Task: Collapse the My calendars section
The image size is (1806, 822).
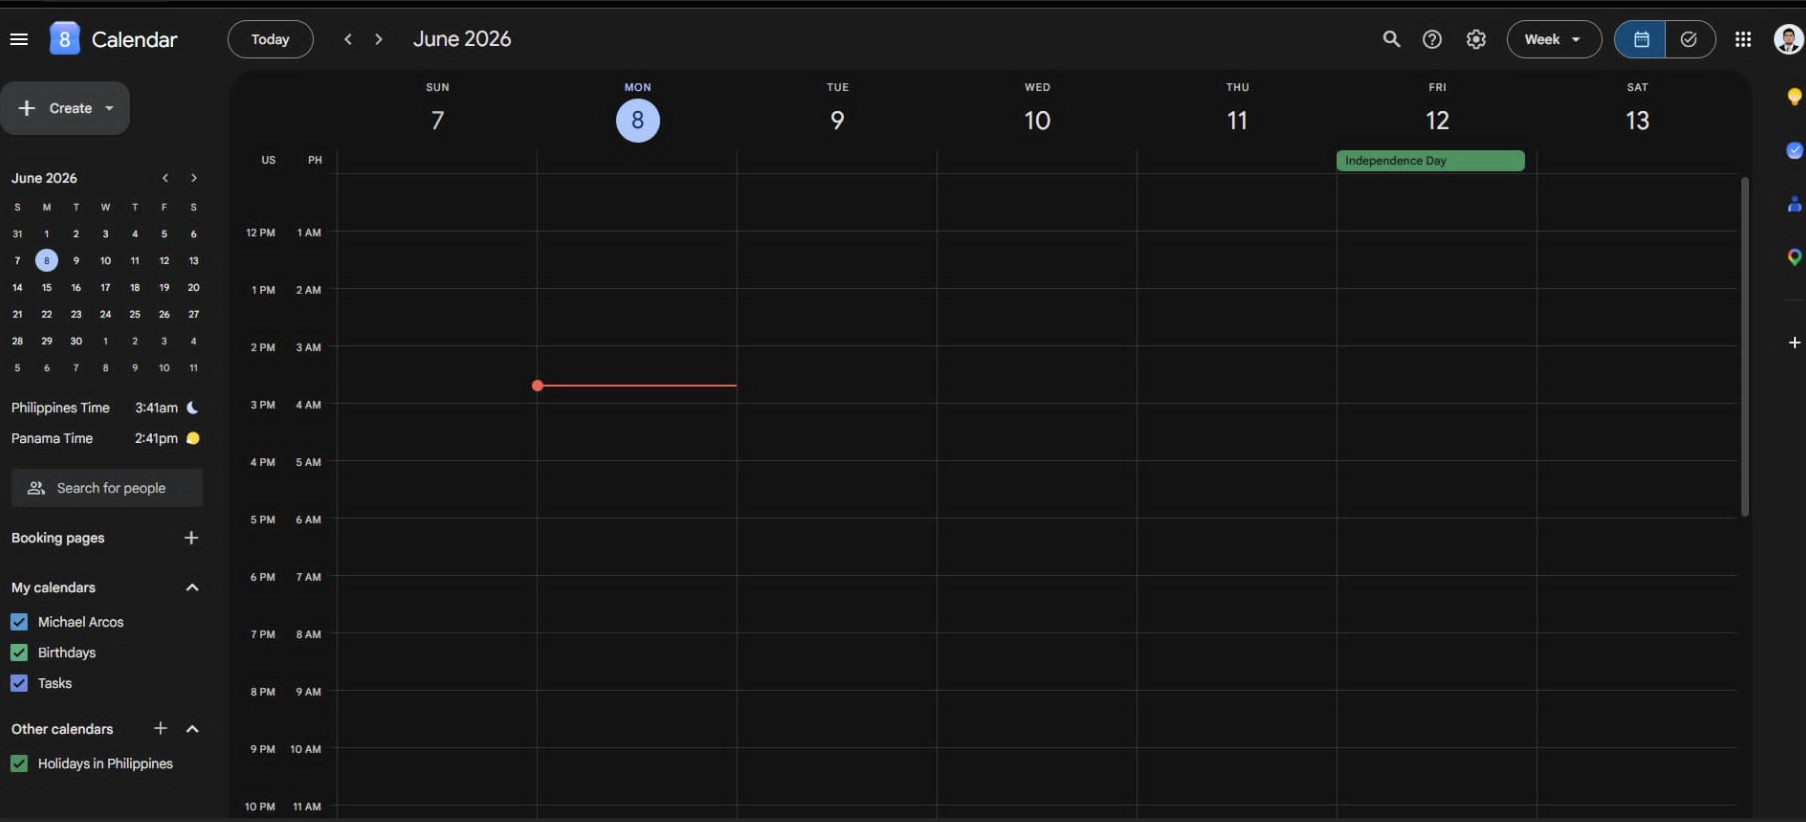Action: coord(192,588)
